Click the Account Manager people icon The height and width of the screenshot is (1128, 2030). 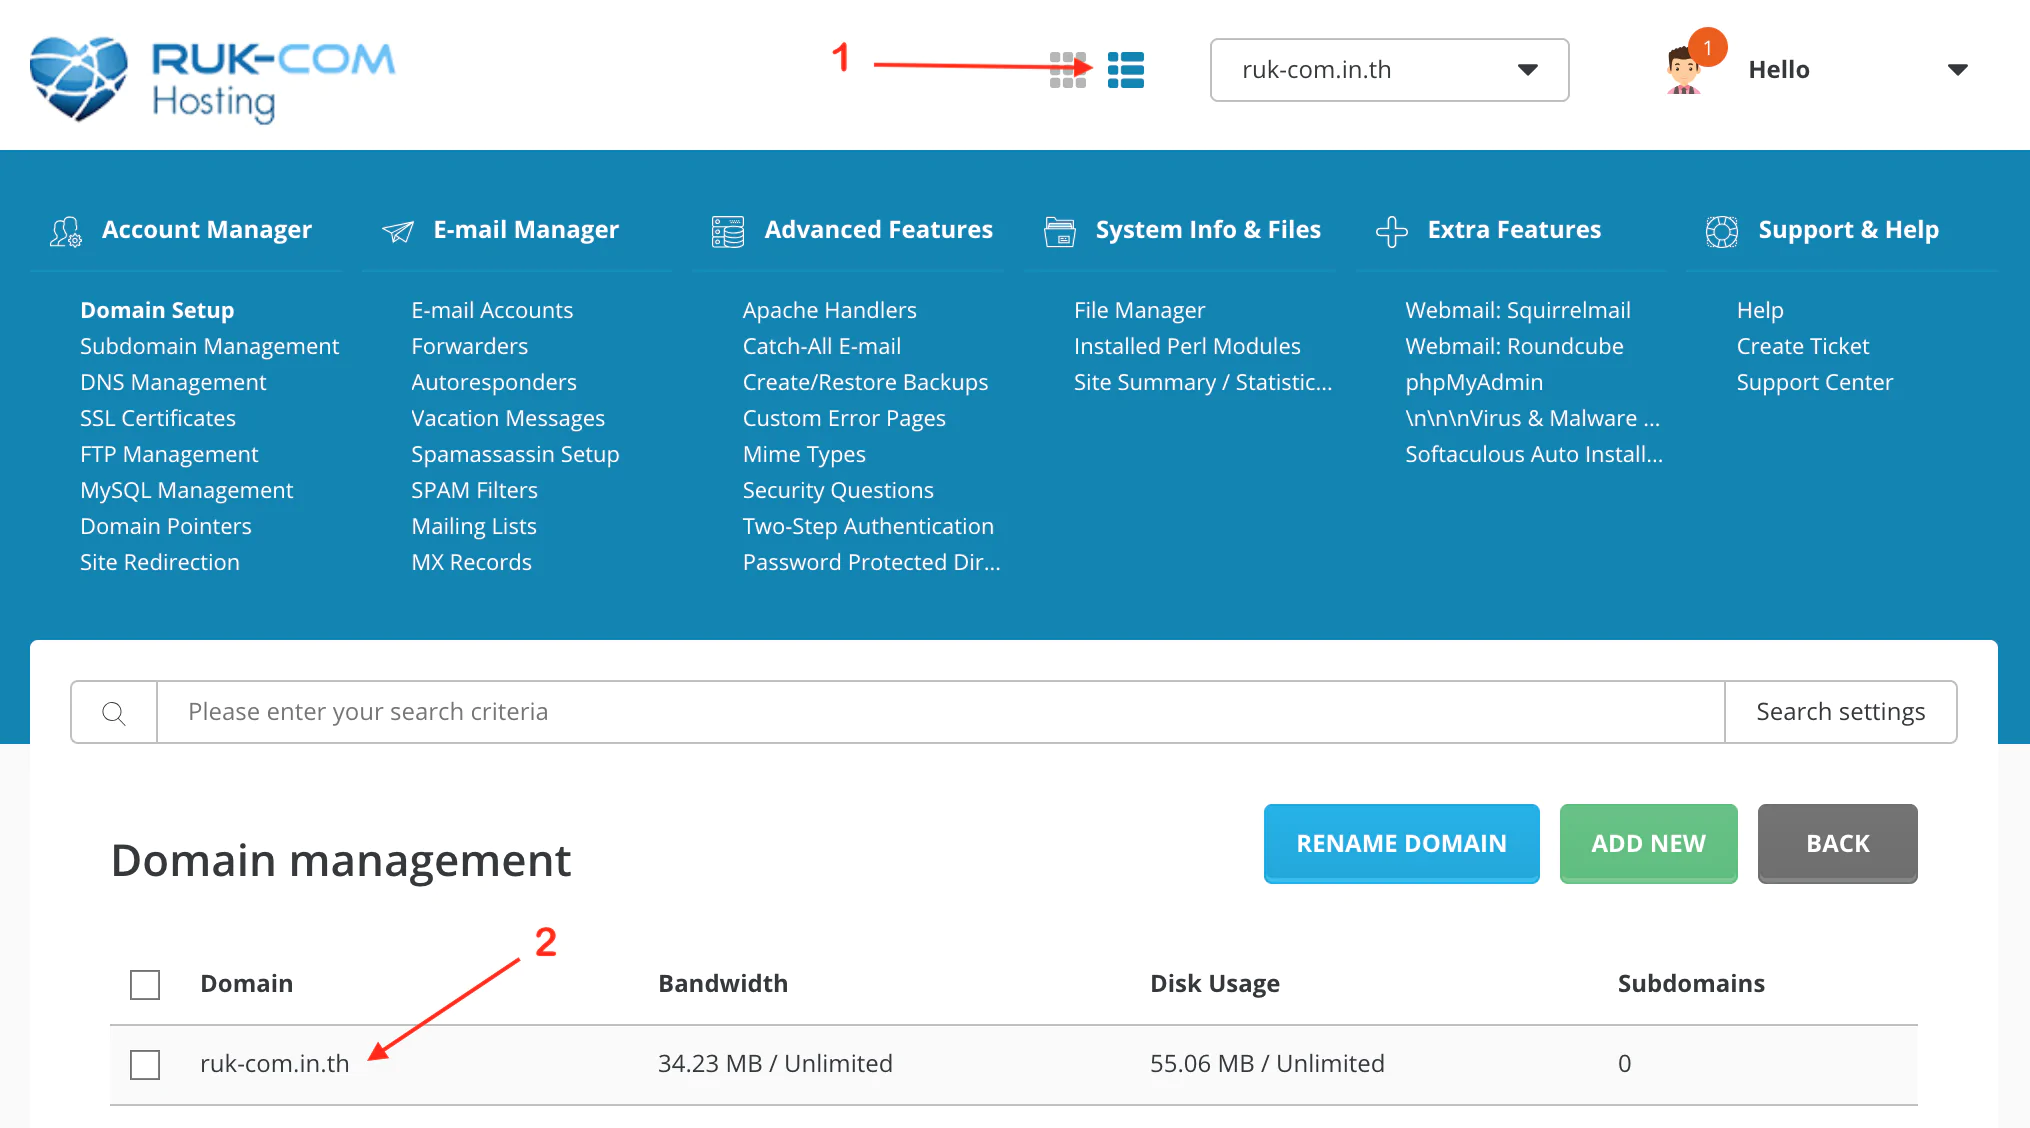pyautogui.click(x=66, y=231)
